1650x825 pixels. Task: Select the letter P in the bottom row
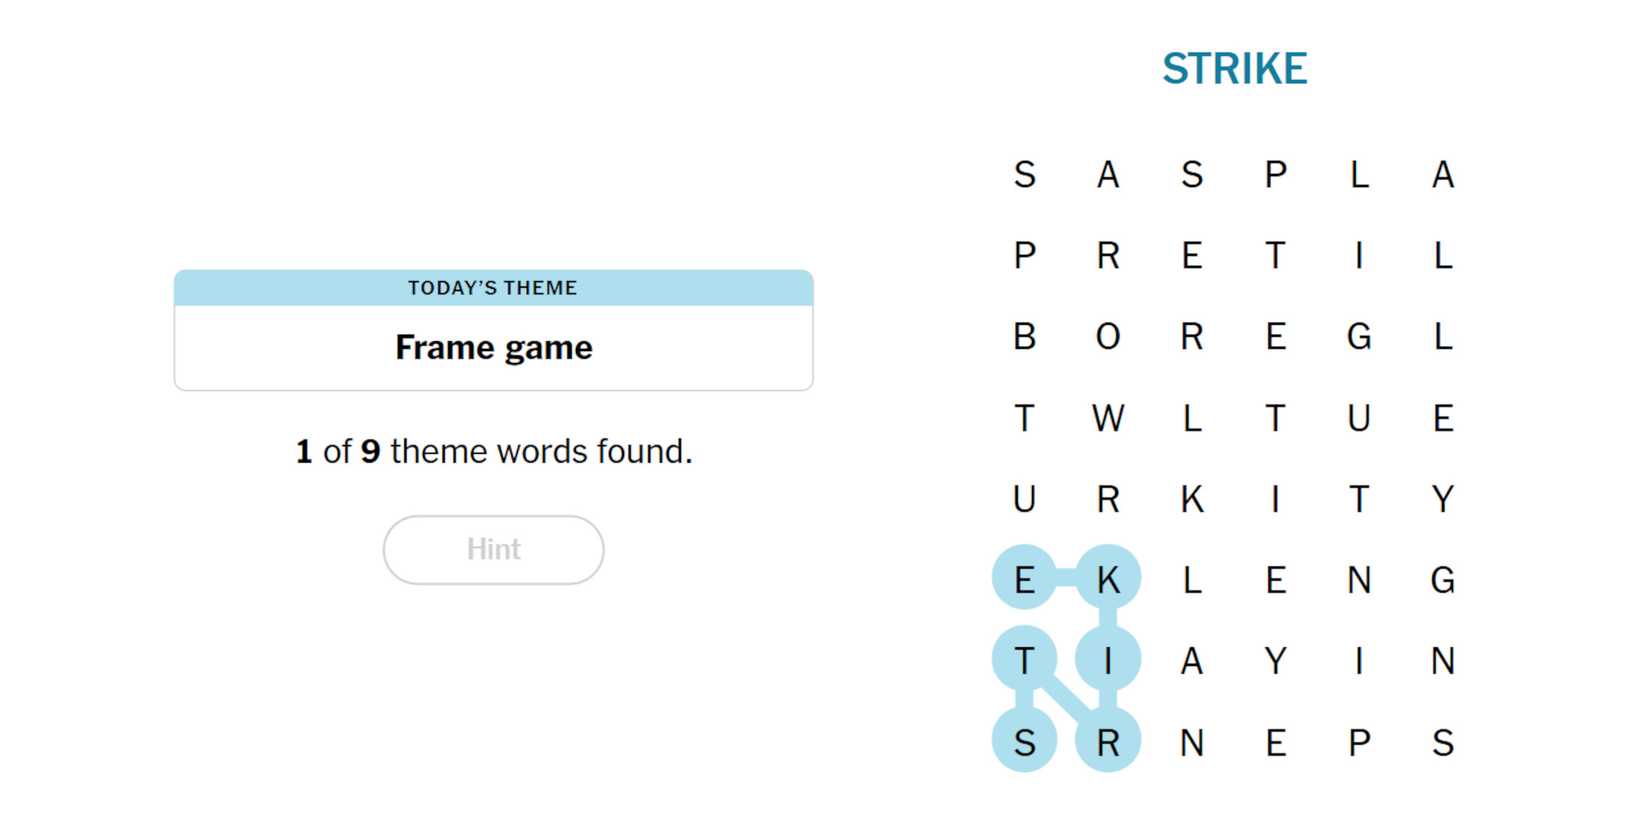tap(1359, 742)
